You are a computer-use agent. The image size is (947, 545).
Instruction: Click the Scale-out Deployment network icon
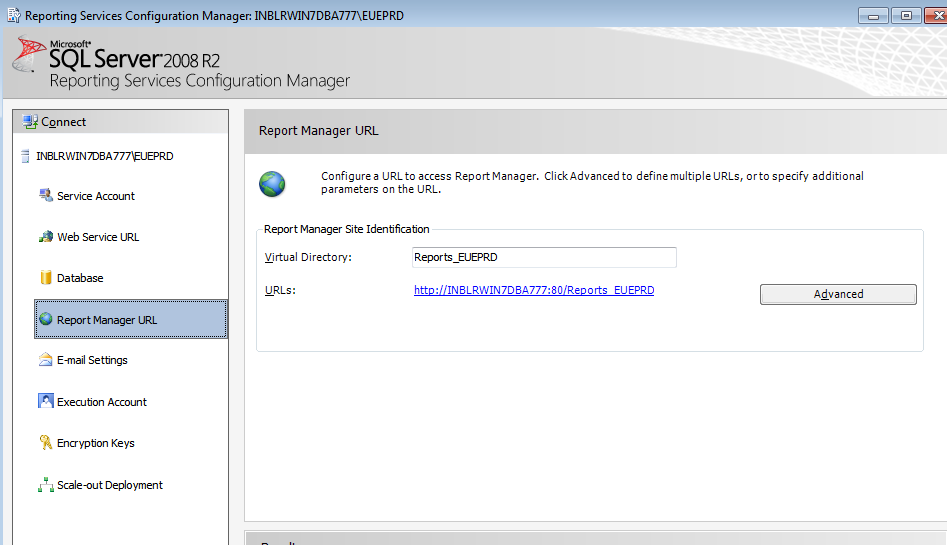tap(46, 485)
